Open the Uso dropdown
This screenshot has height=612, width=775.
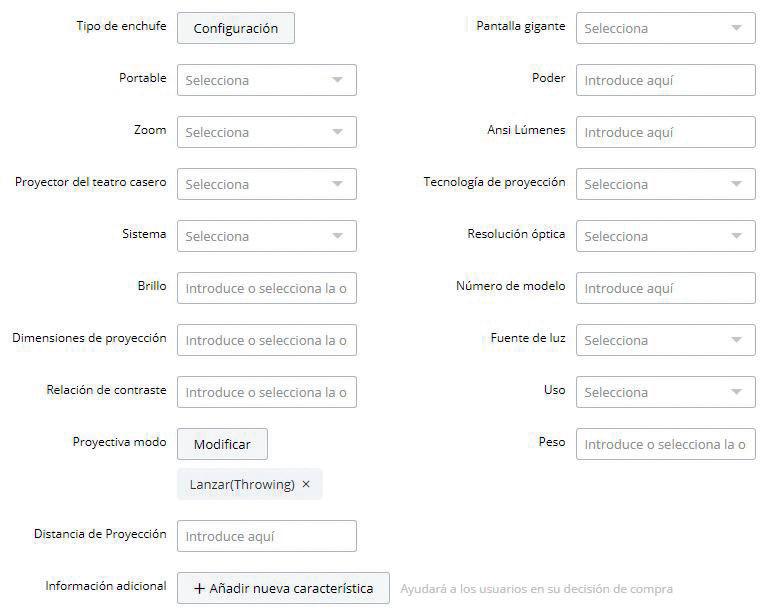coord(665,392)
